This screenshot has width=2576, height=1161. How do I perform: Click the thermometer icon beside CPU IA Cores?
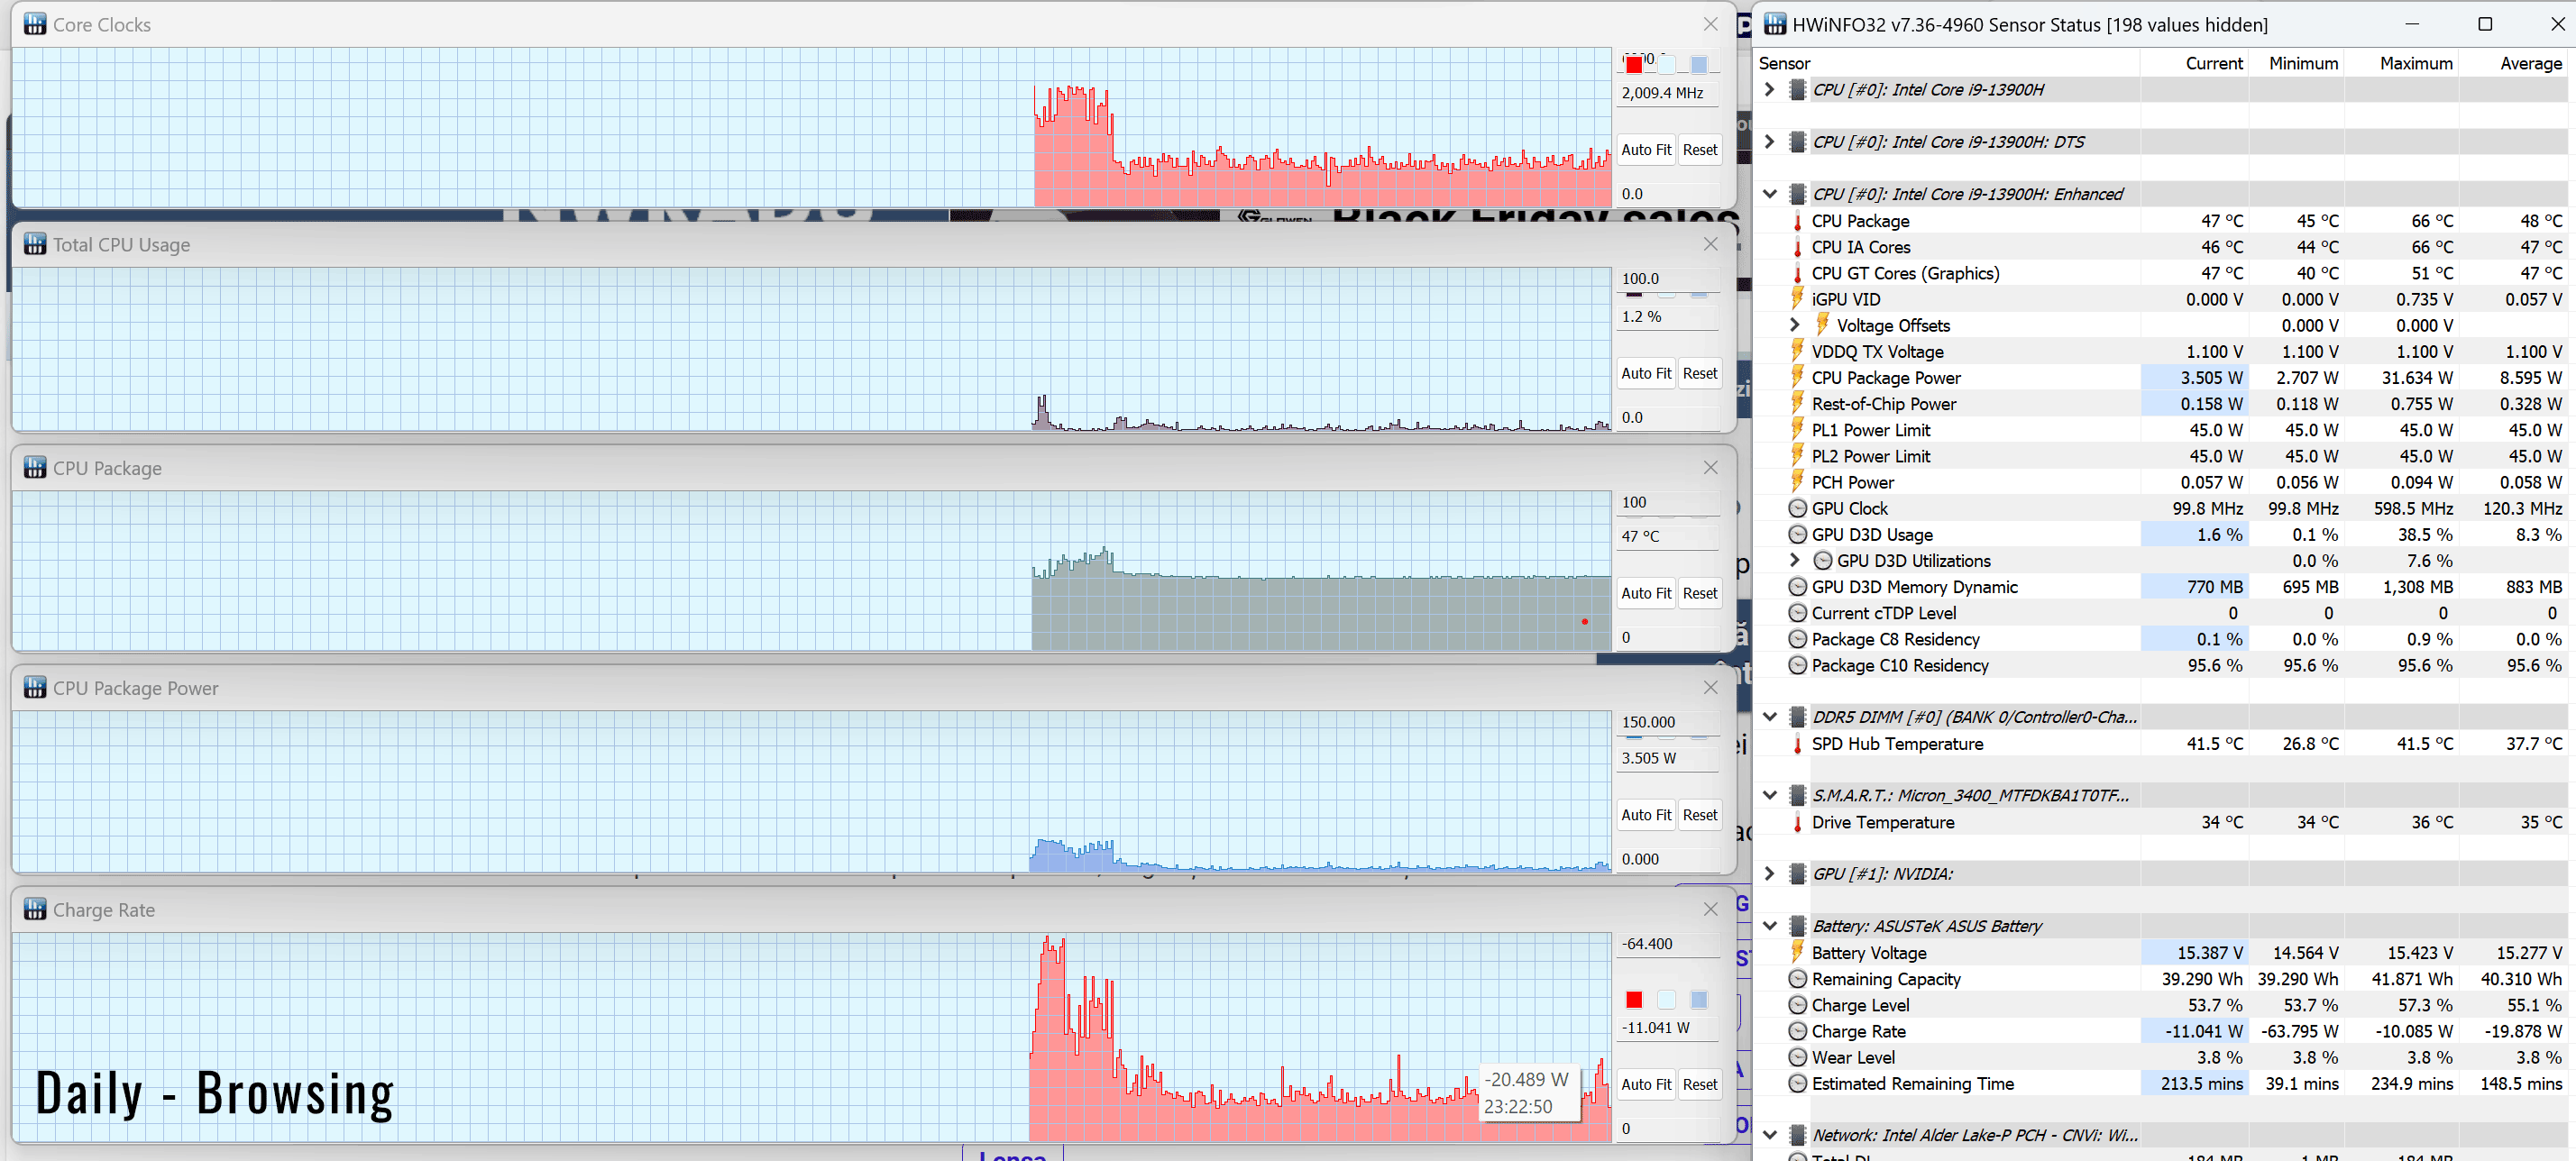click(x=1797, y=247)
